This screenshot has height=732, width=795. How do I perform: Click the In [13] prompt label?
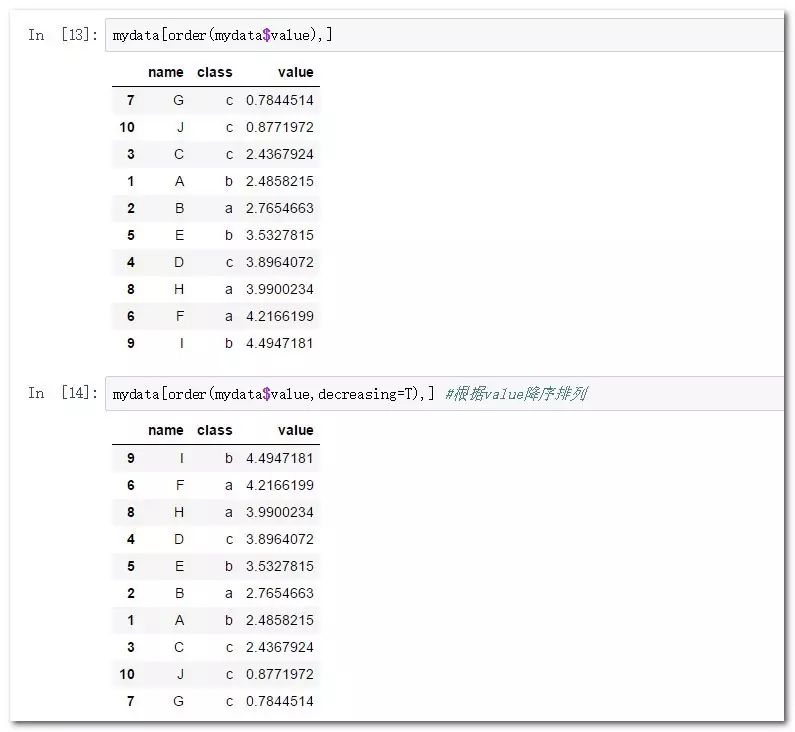pos(63,35)
